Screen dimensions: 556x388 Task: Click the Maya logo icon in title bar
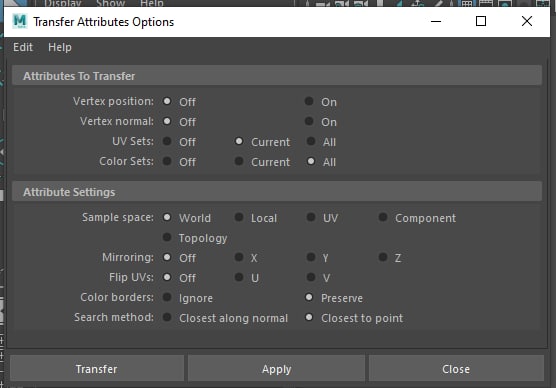pos(20,21)
